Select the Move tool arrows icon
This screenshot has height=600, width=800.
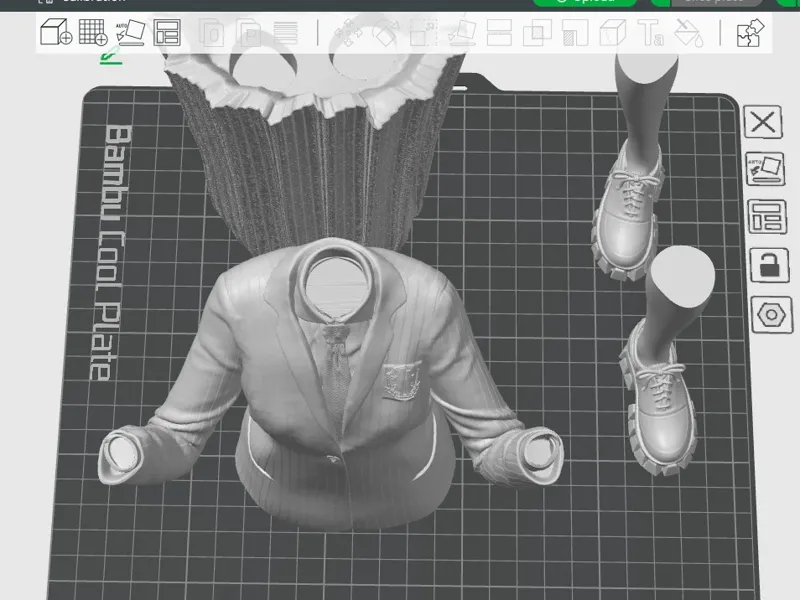point(348,33)
